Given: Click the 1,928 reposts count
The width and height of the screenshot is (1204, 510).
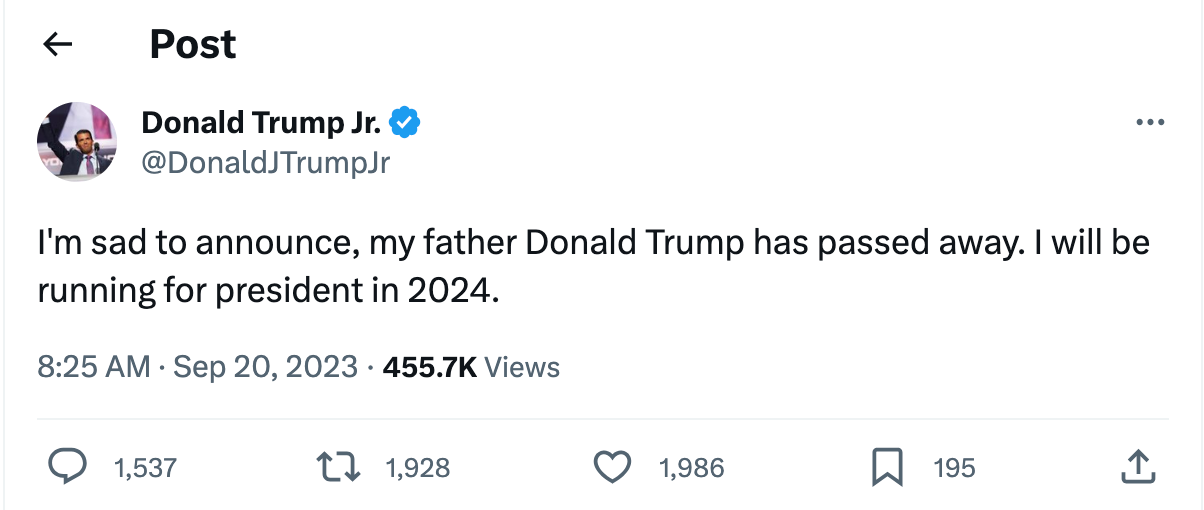Looking at the screenshot, I should (x=417, y=467).
